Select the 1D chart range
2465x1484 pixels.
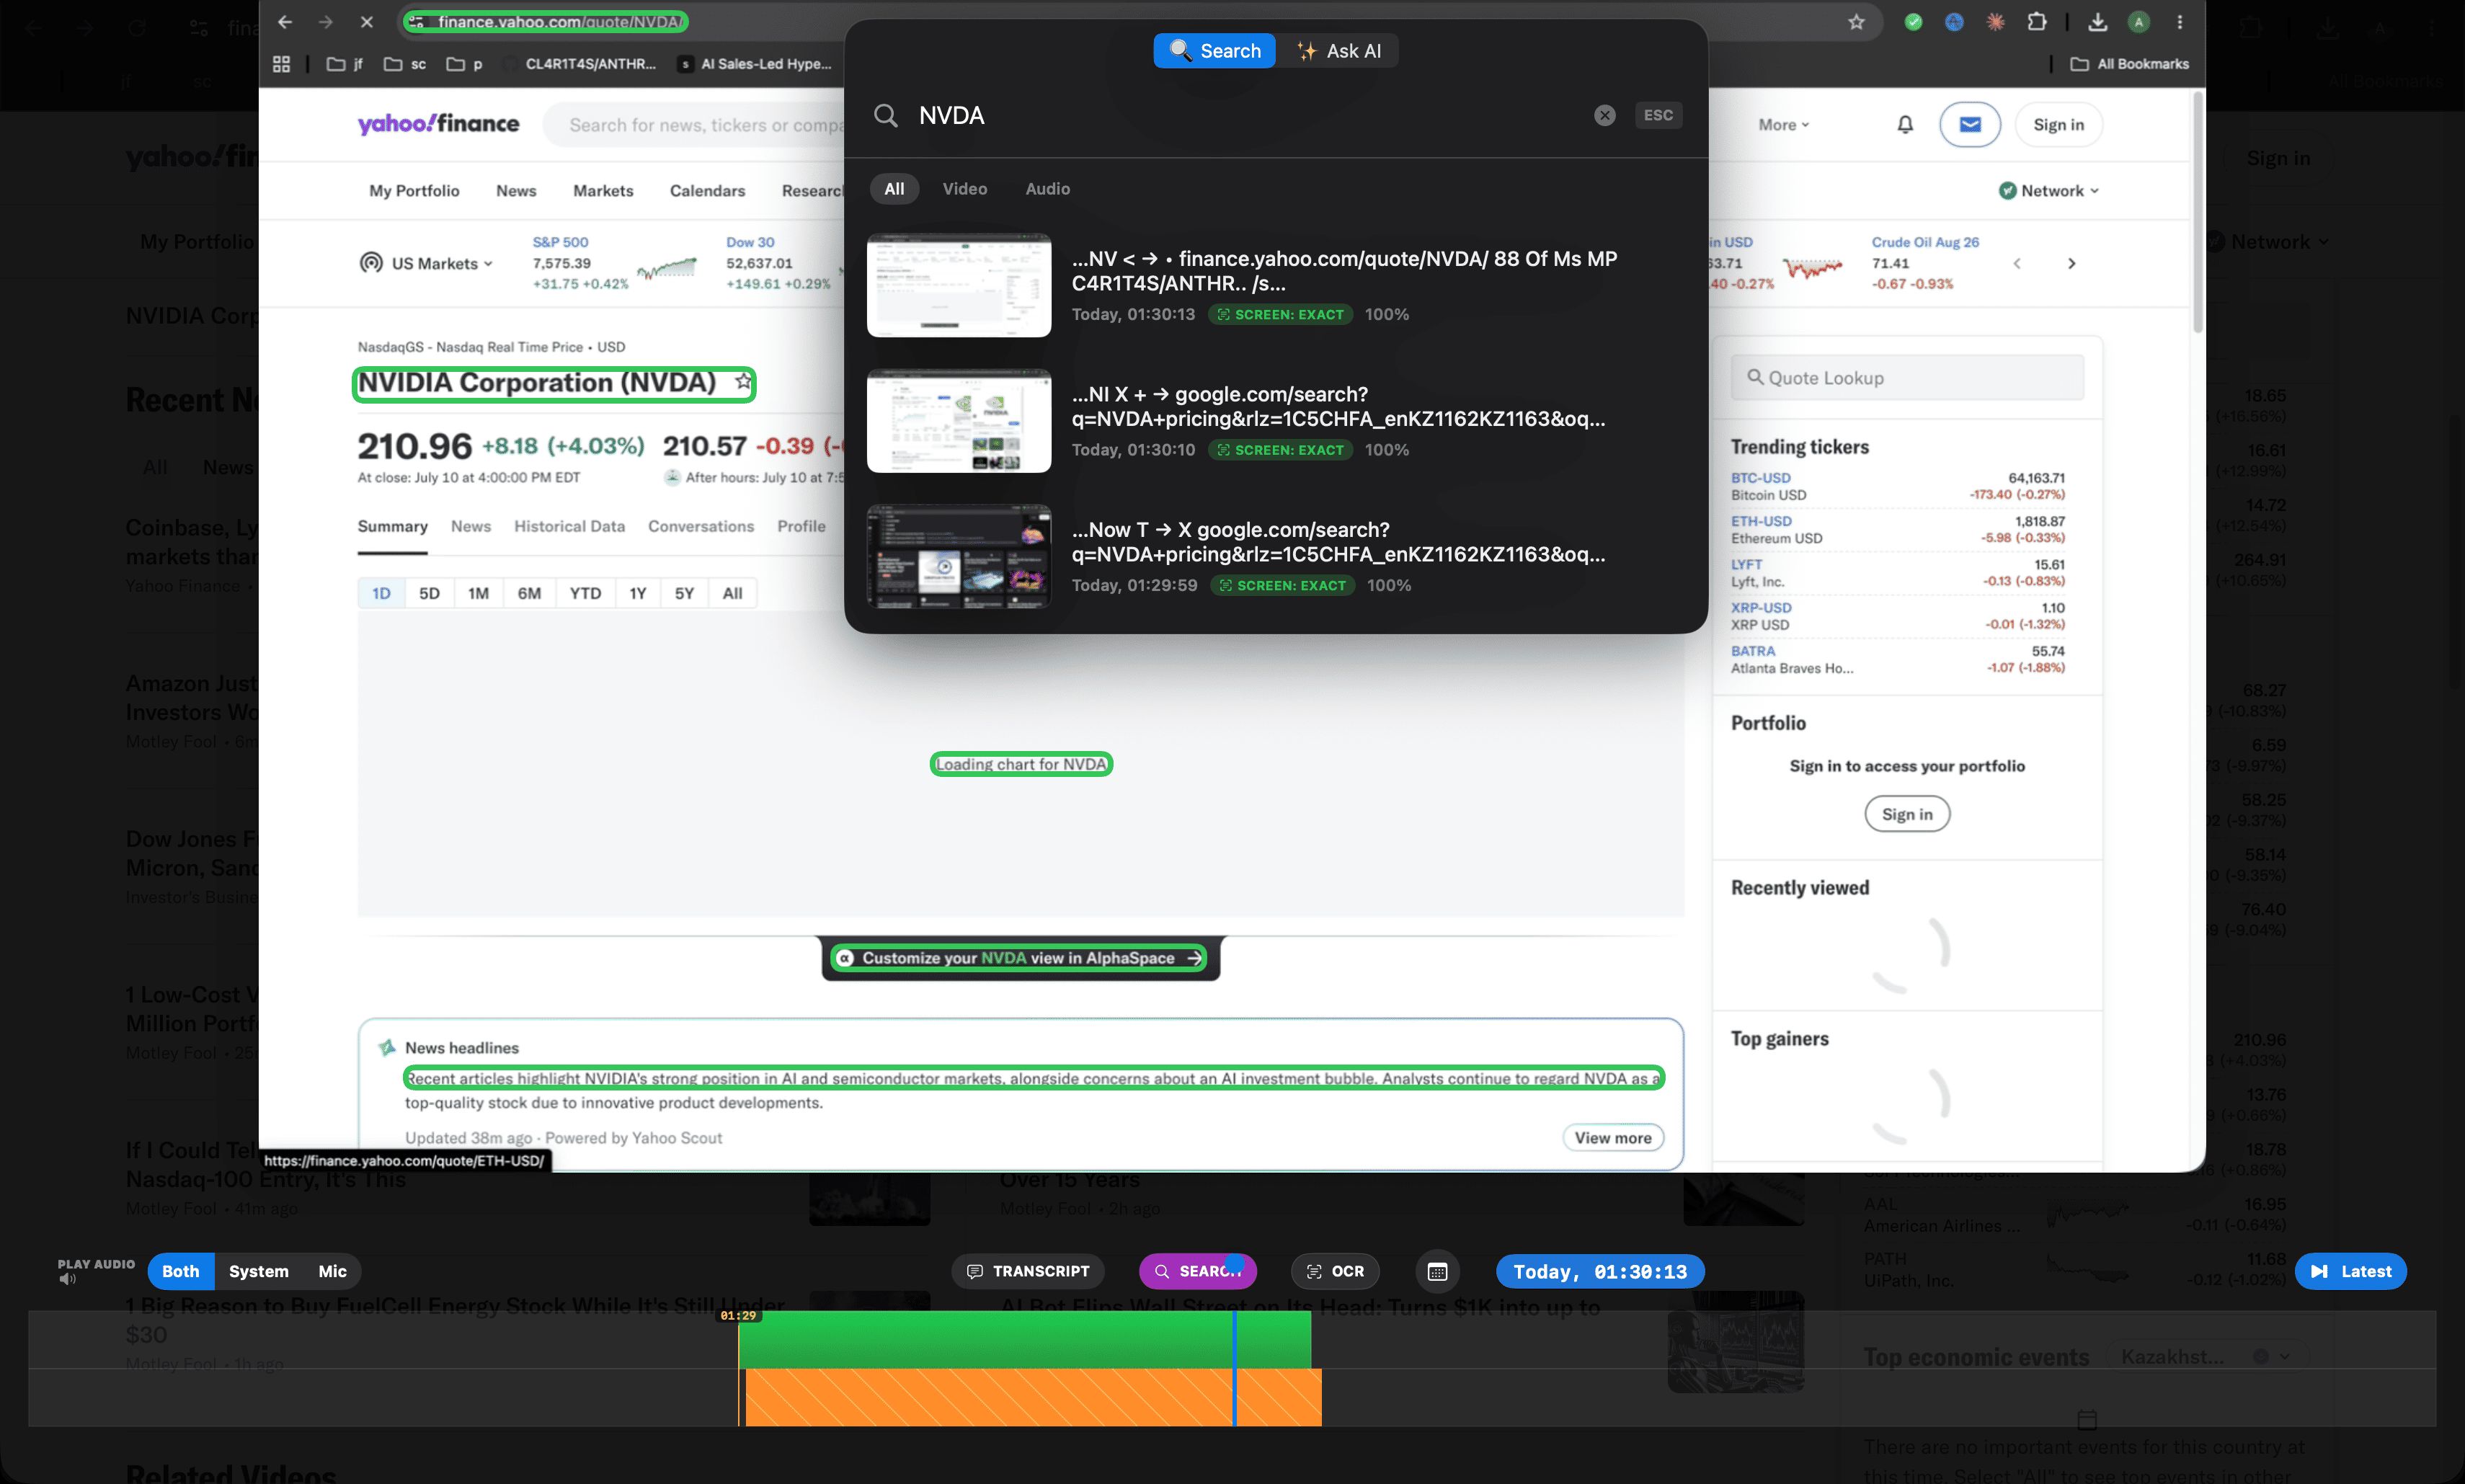click(381, 593)
